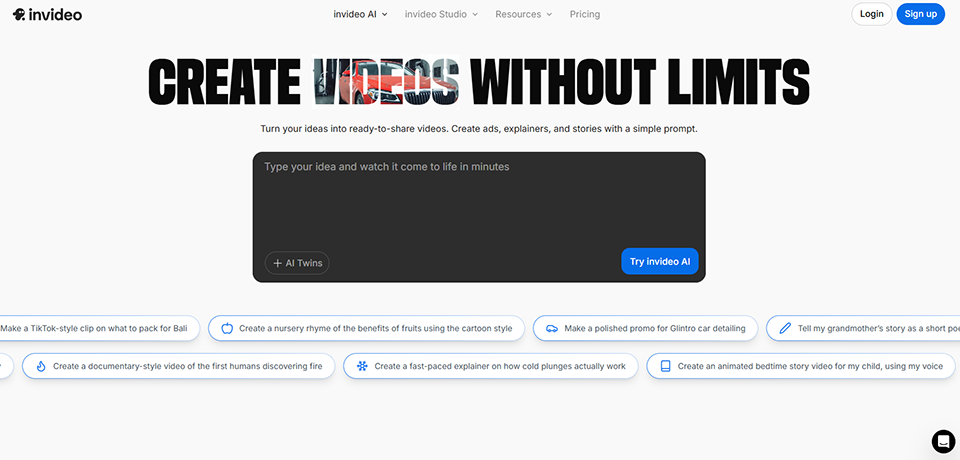Viewport: 960px width, 460px height.
Task: Pick the cold plunges explainer suggestion
Action: point(490,366)
